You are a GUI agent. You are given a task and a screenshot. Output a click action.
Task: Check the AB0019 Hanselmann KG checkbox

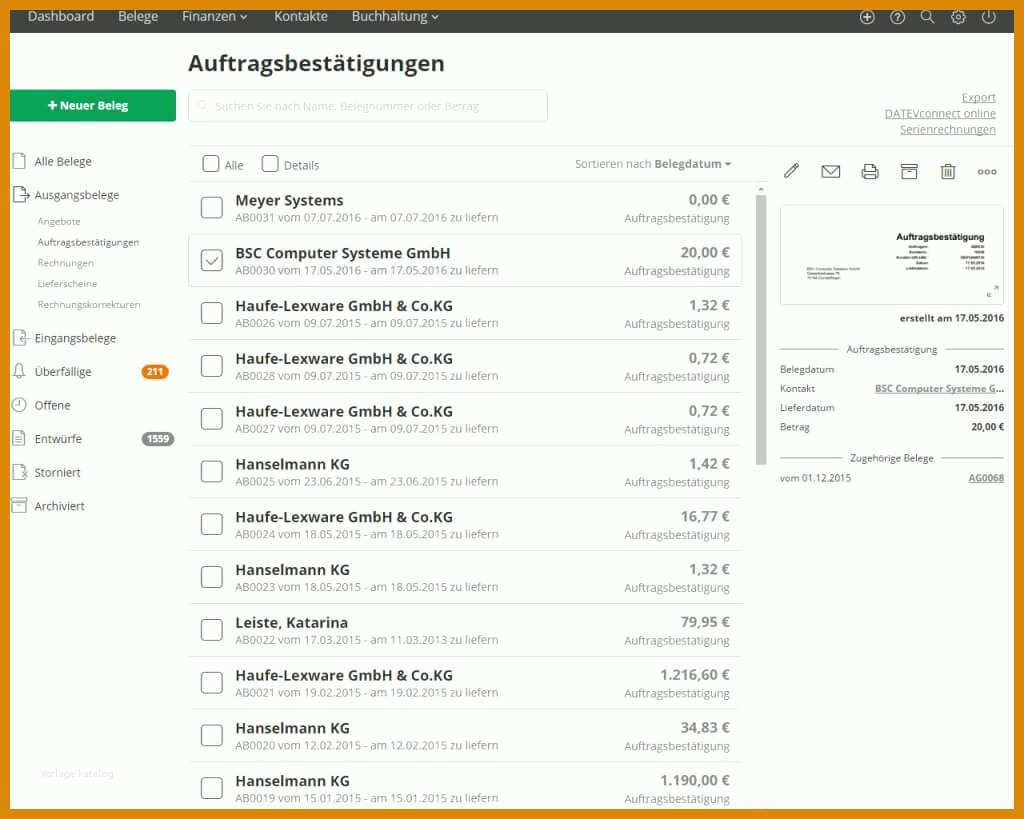tap(212, 788)
